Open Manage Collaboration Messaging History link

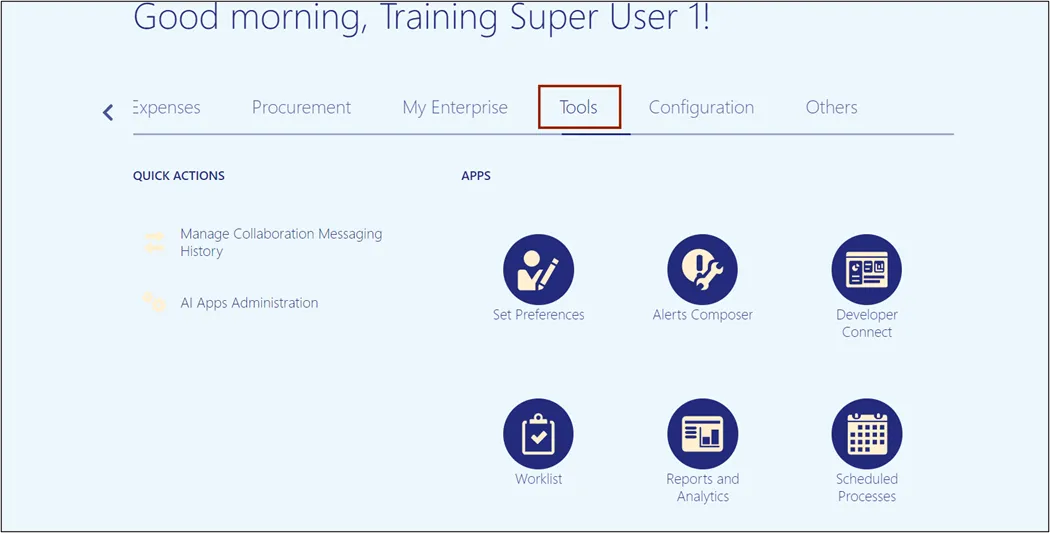tap(281, 242)
